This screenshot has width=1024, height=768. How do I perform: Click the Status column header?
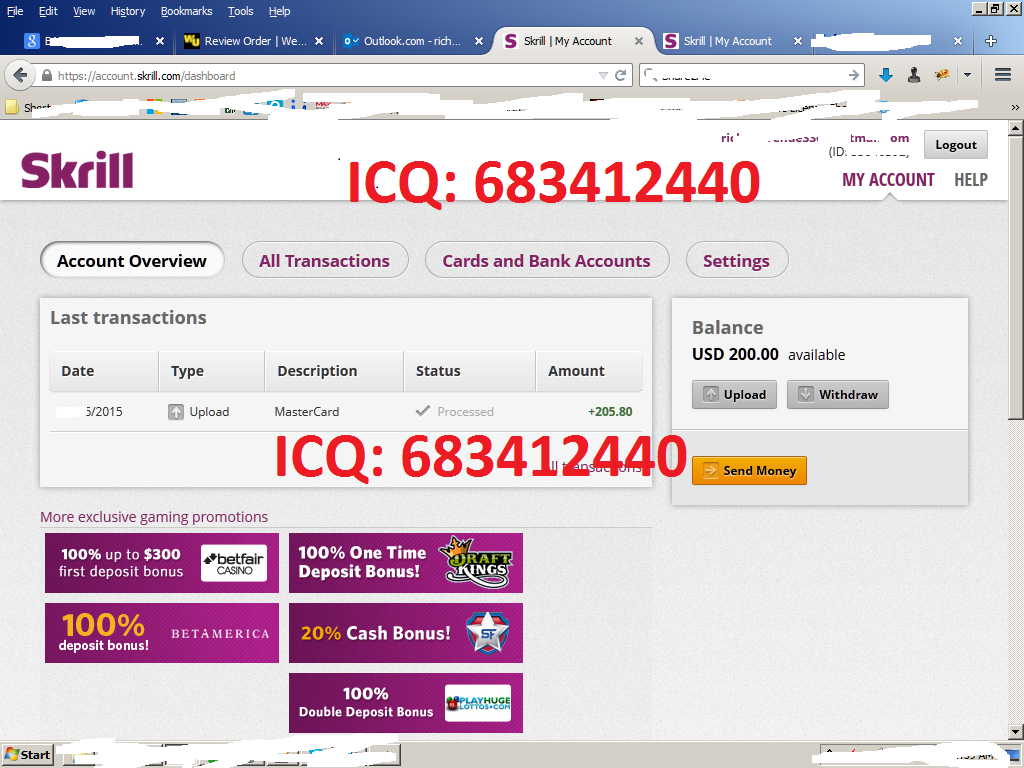[470, 371]
